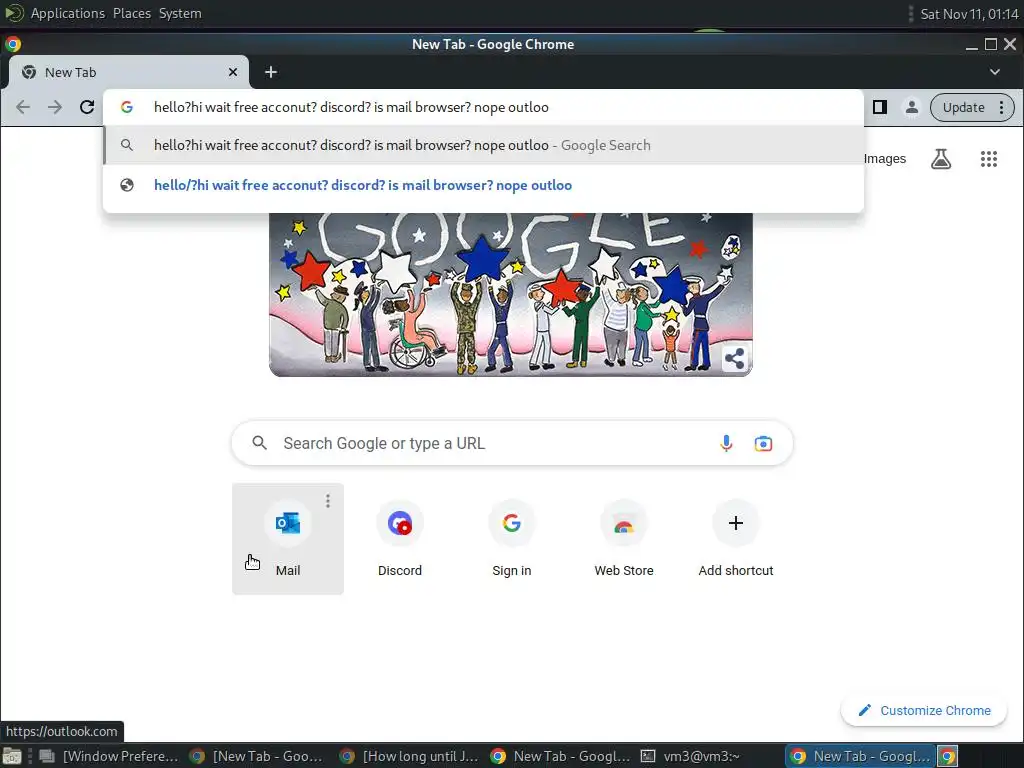This screenshot has height=768, width=1024.
Task: Reload the current page
Action: tap(87, 107)
